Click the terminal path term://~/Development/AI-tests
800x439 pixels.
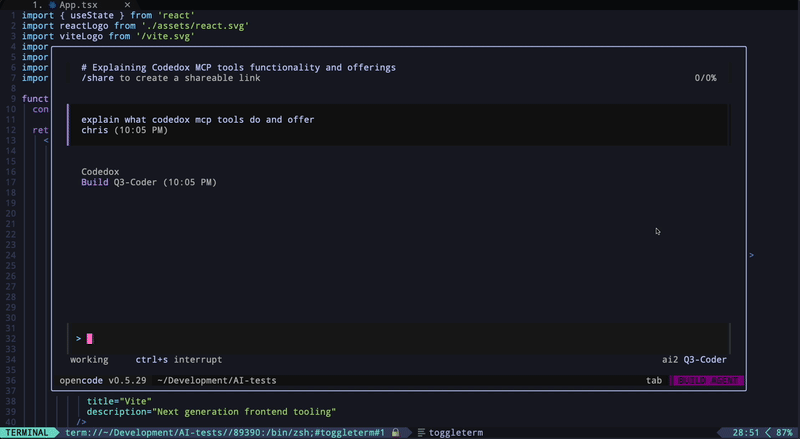[224, 432]
